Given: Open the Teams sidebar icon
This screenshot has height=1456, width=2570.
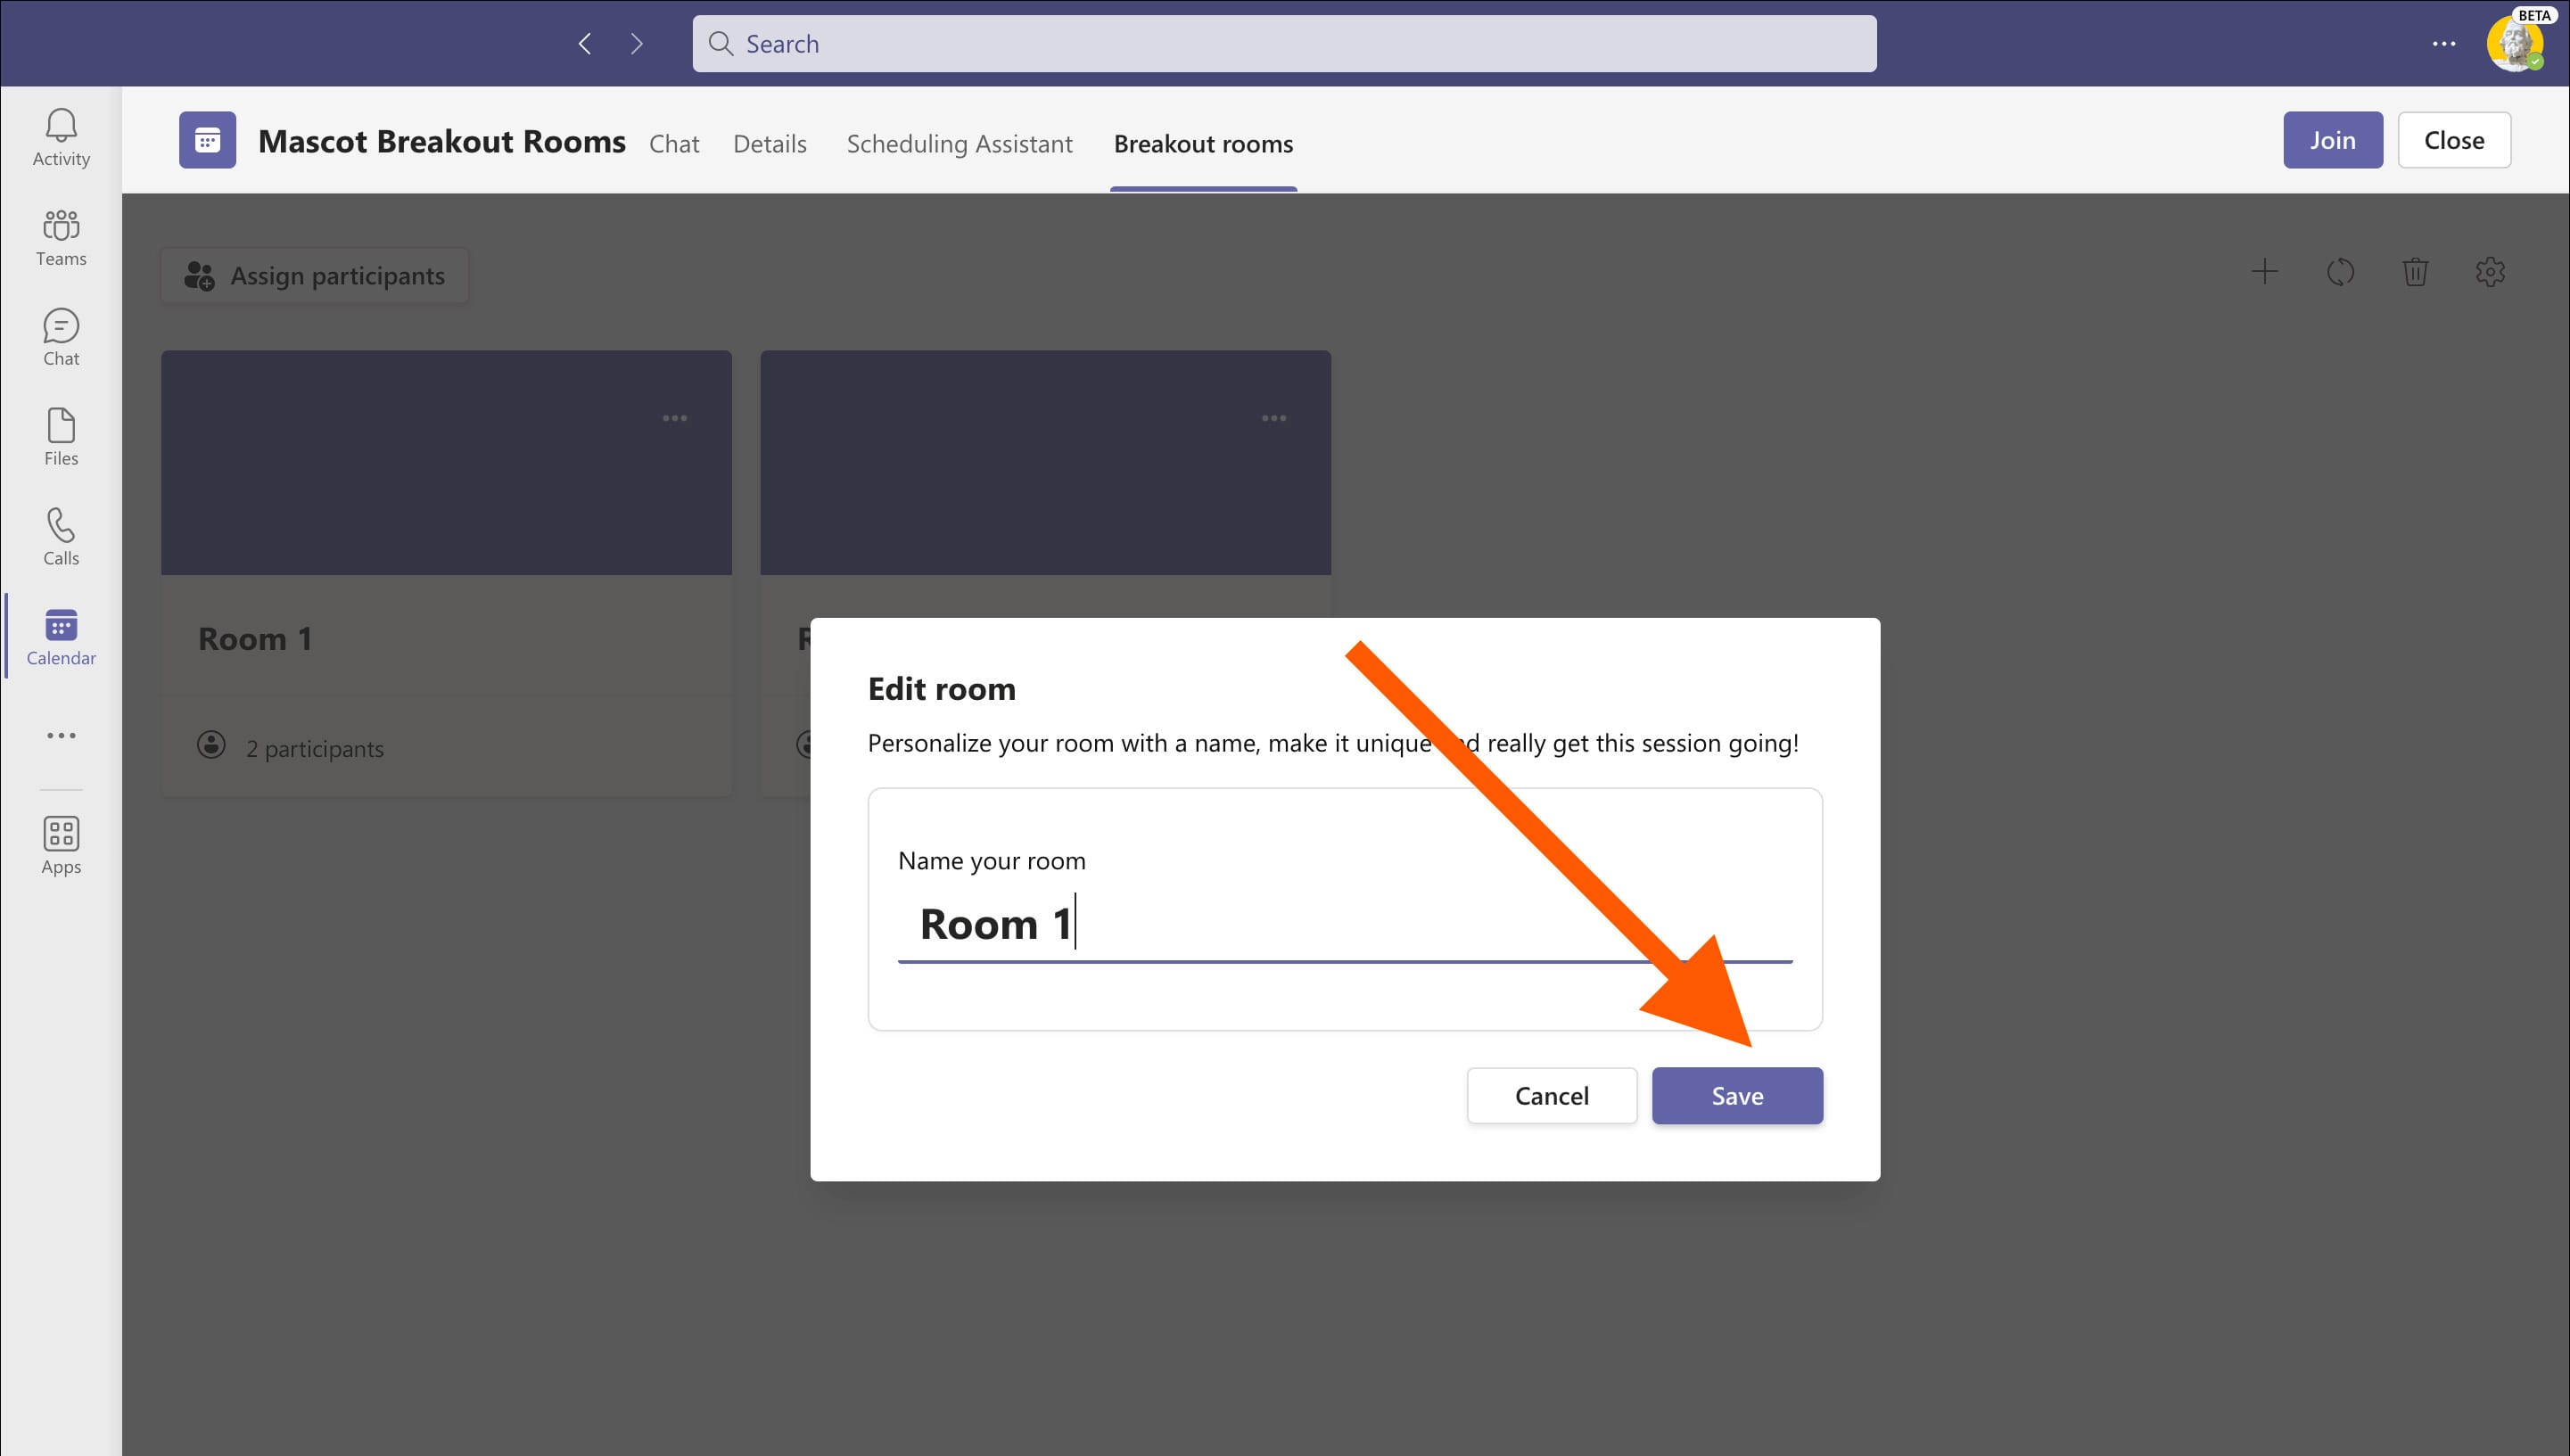Looking at the screenshot, I should pyautogui.click(x=61, y=237).
